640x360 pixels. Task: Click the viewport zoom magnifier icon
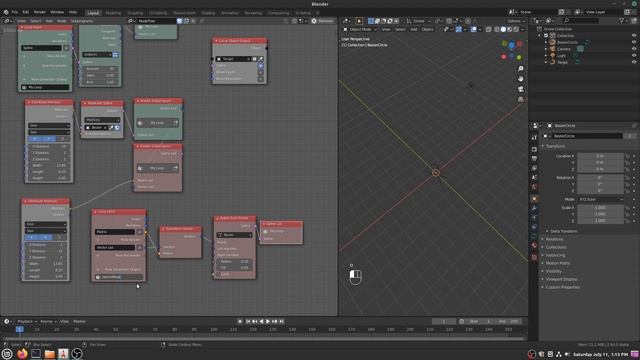(520, 69)
